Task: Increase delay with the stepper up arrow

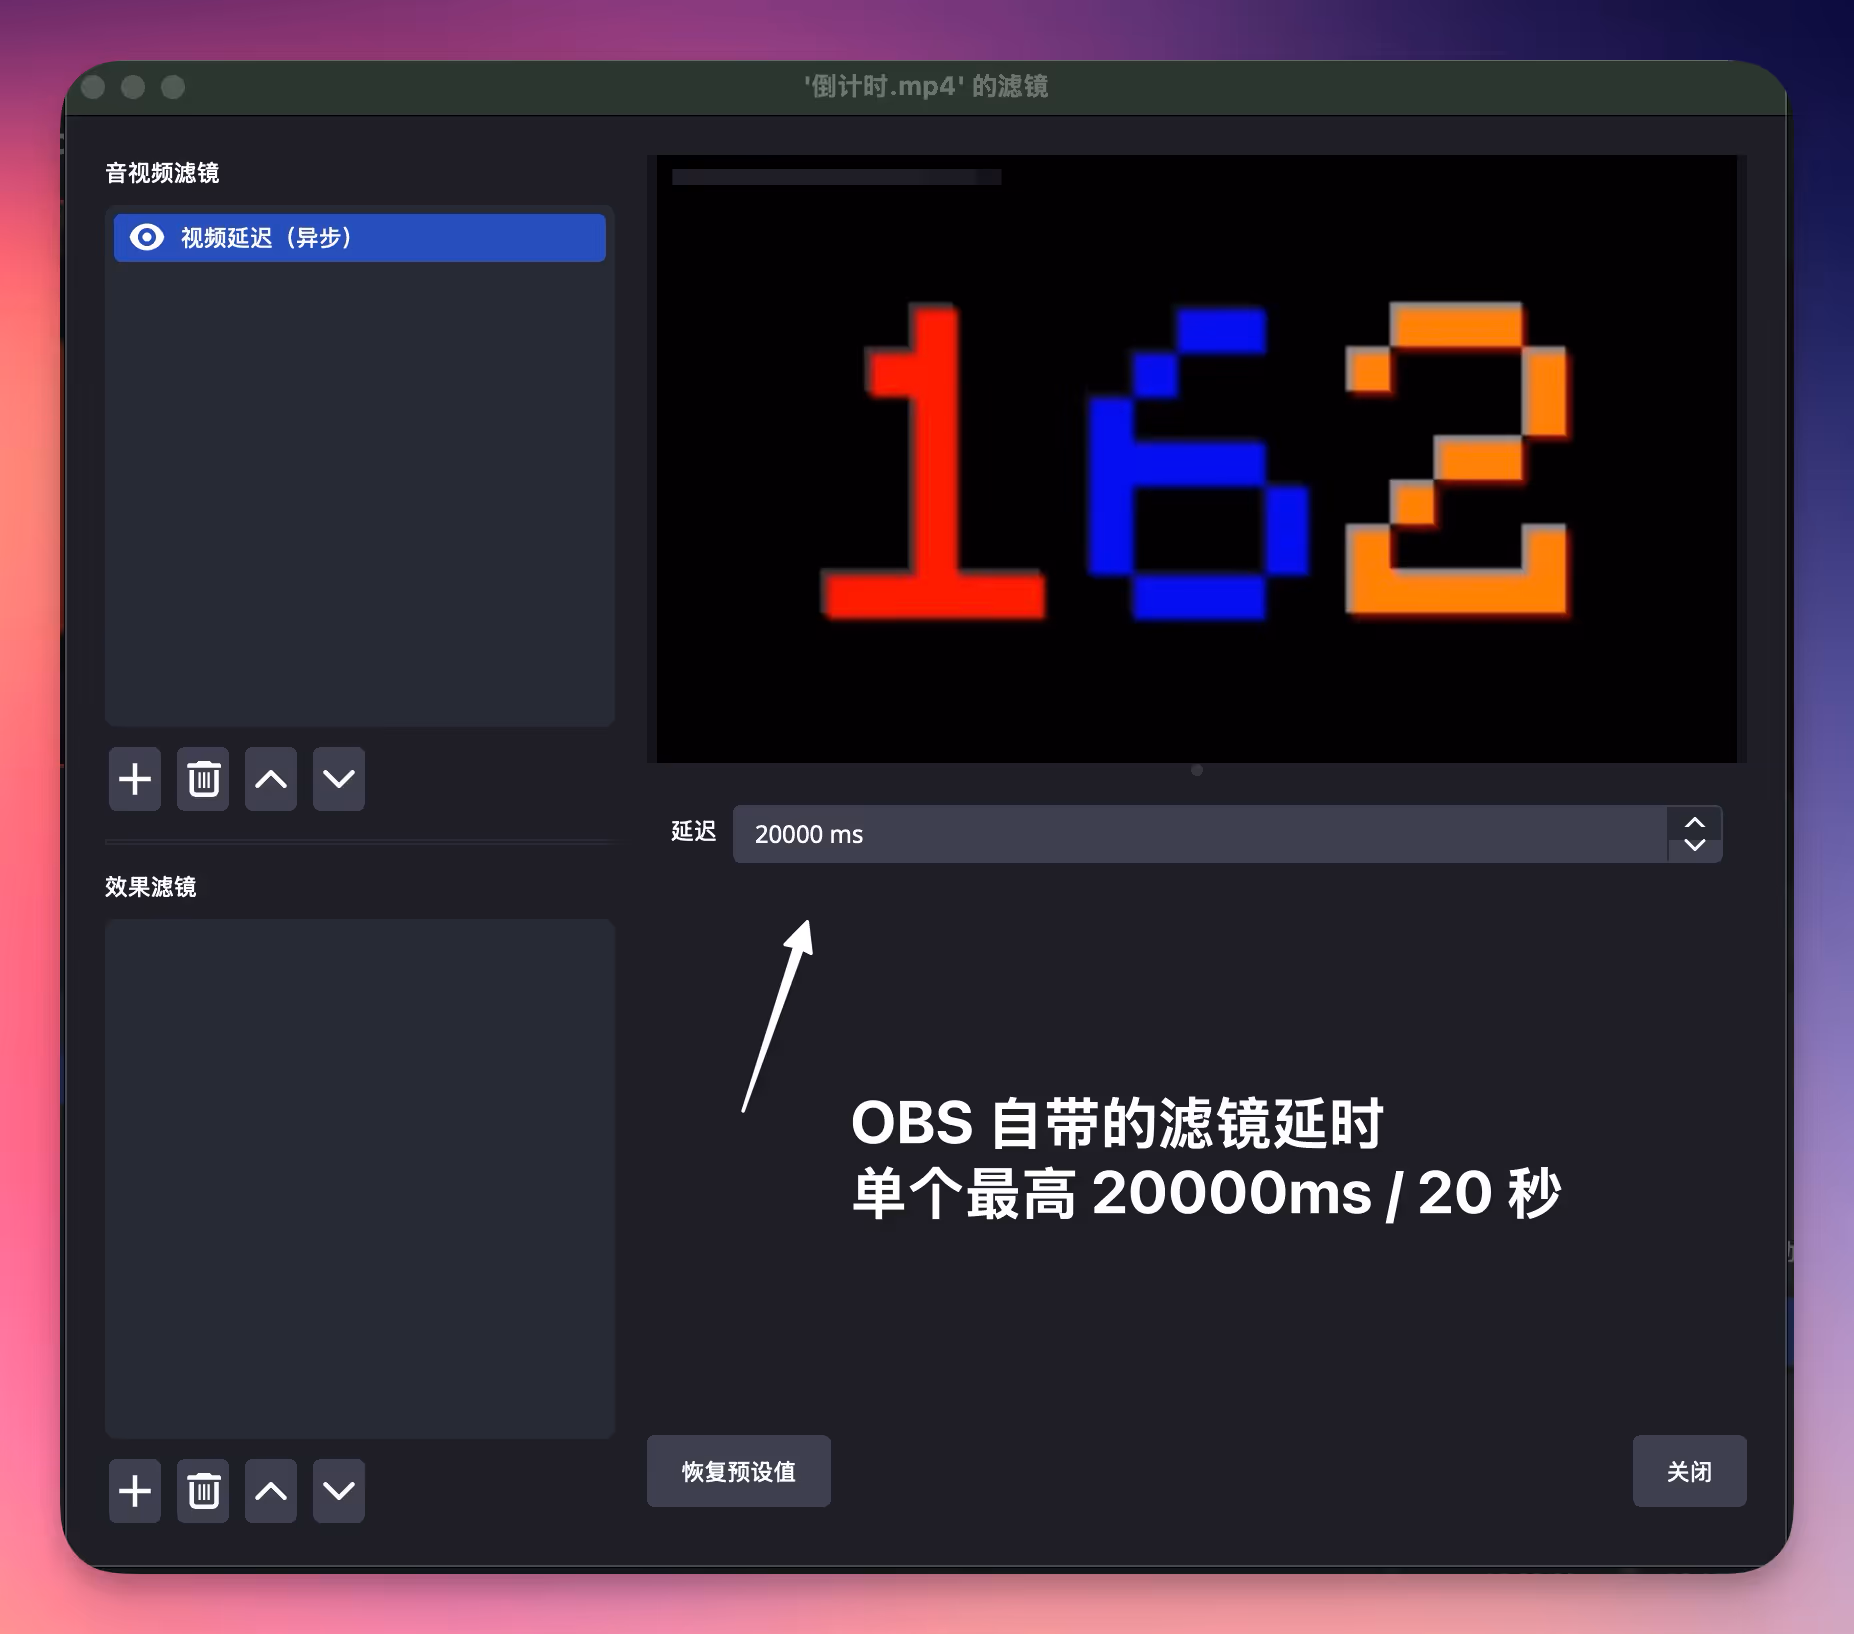Action: click(1695, 822)
